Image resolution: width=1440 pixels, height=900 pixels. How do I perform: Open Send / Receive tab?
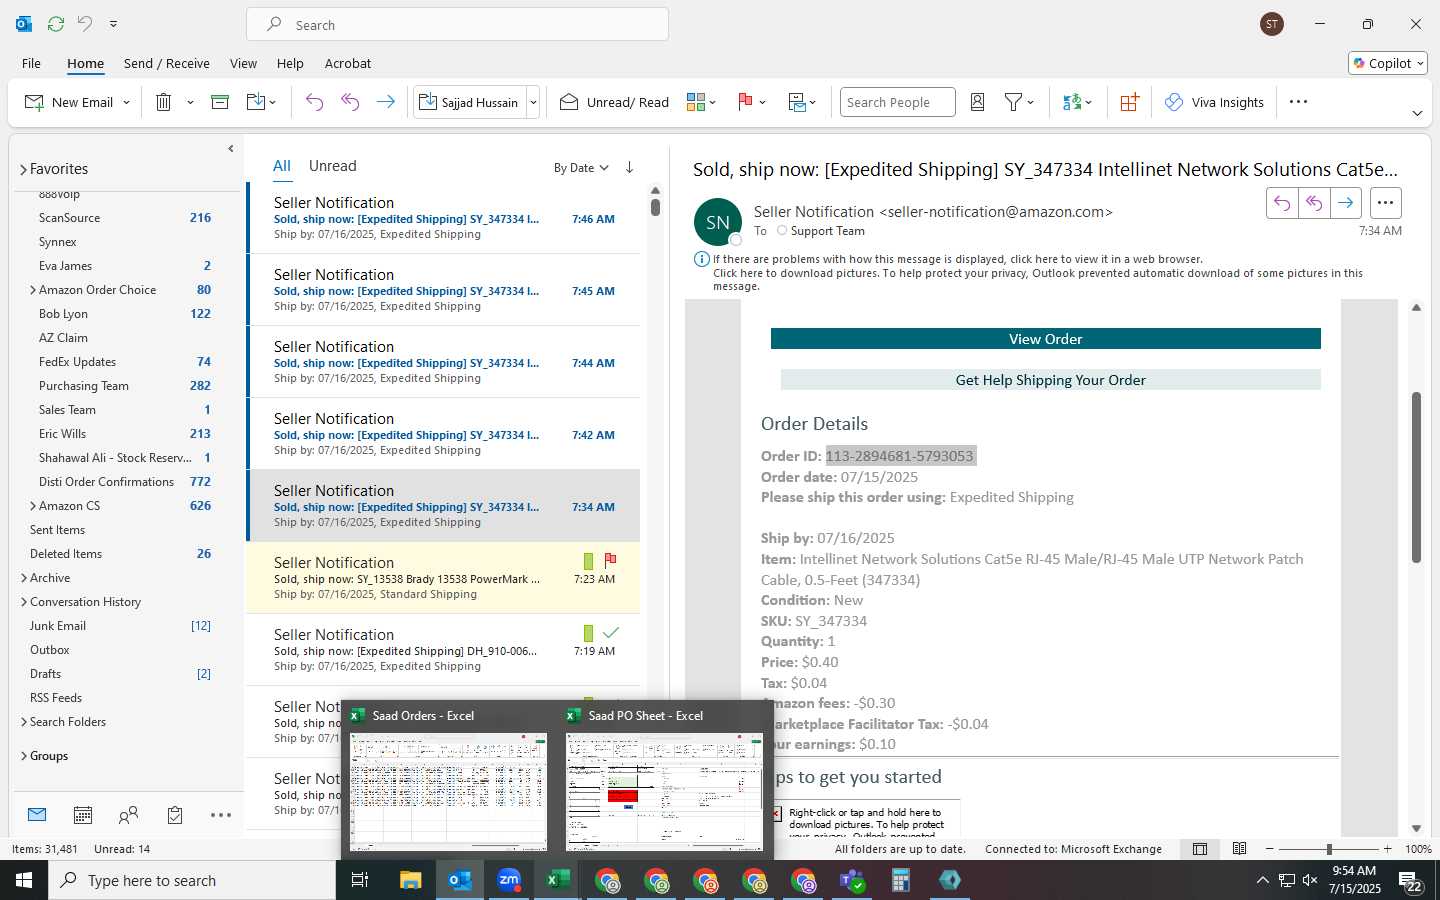click(x=167, y=63)
